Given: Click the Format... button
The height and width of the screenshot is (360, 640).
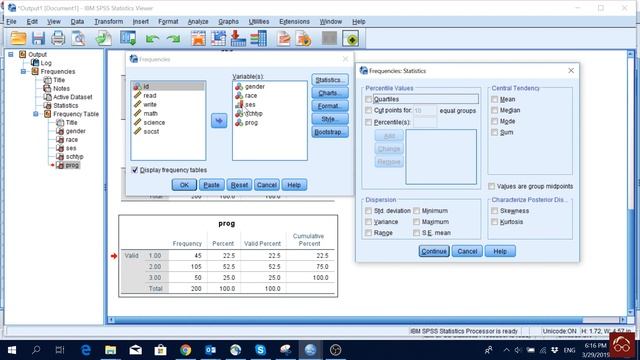Looking at the screenshot, I should (x=330, y=106).
